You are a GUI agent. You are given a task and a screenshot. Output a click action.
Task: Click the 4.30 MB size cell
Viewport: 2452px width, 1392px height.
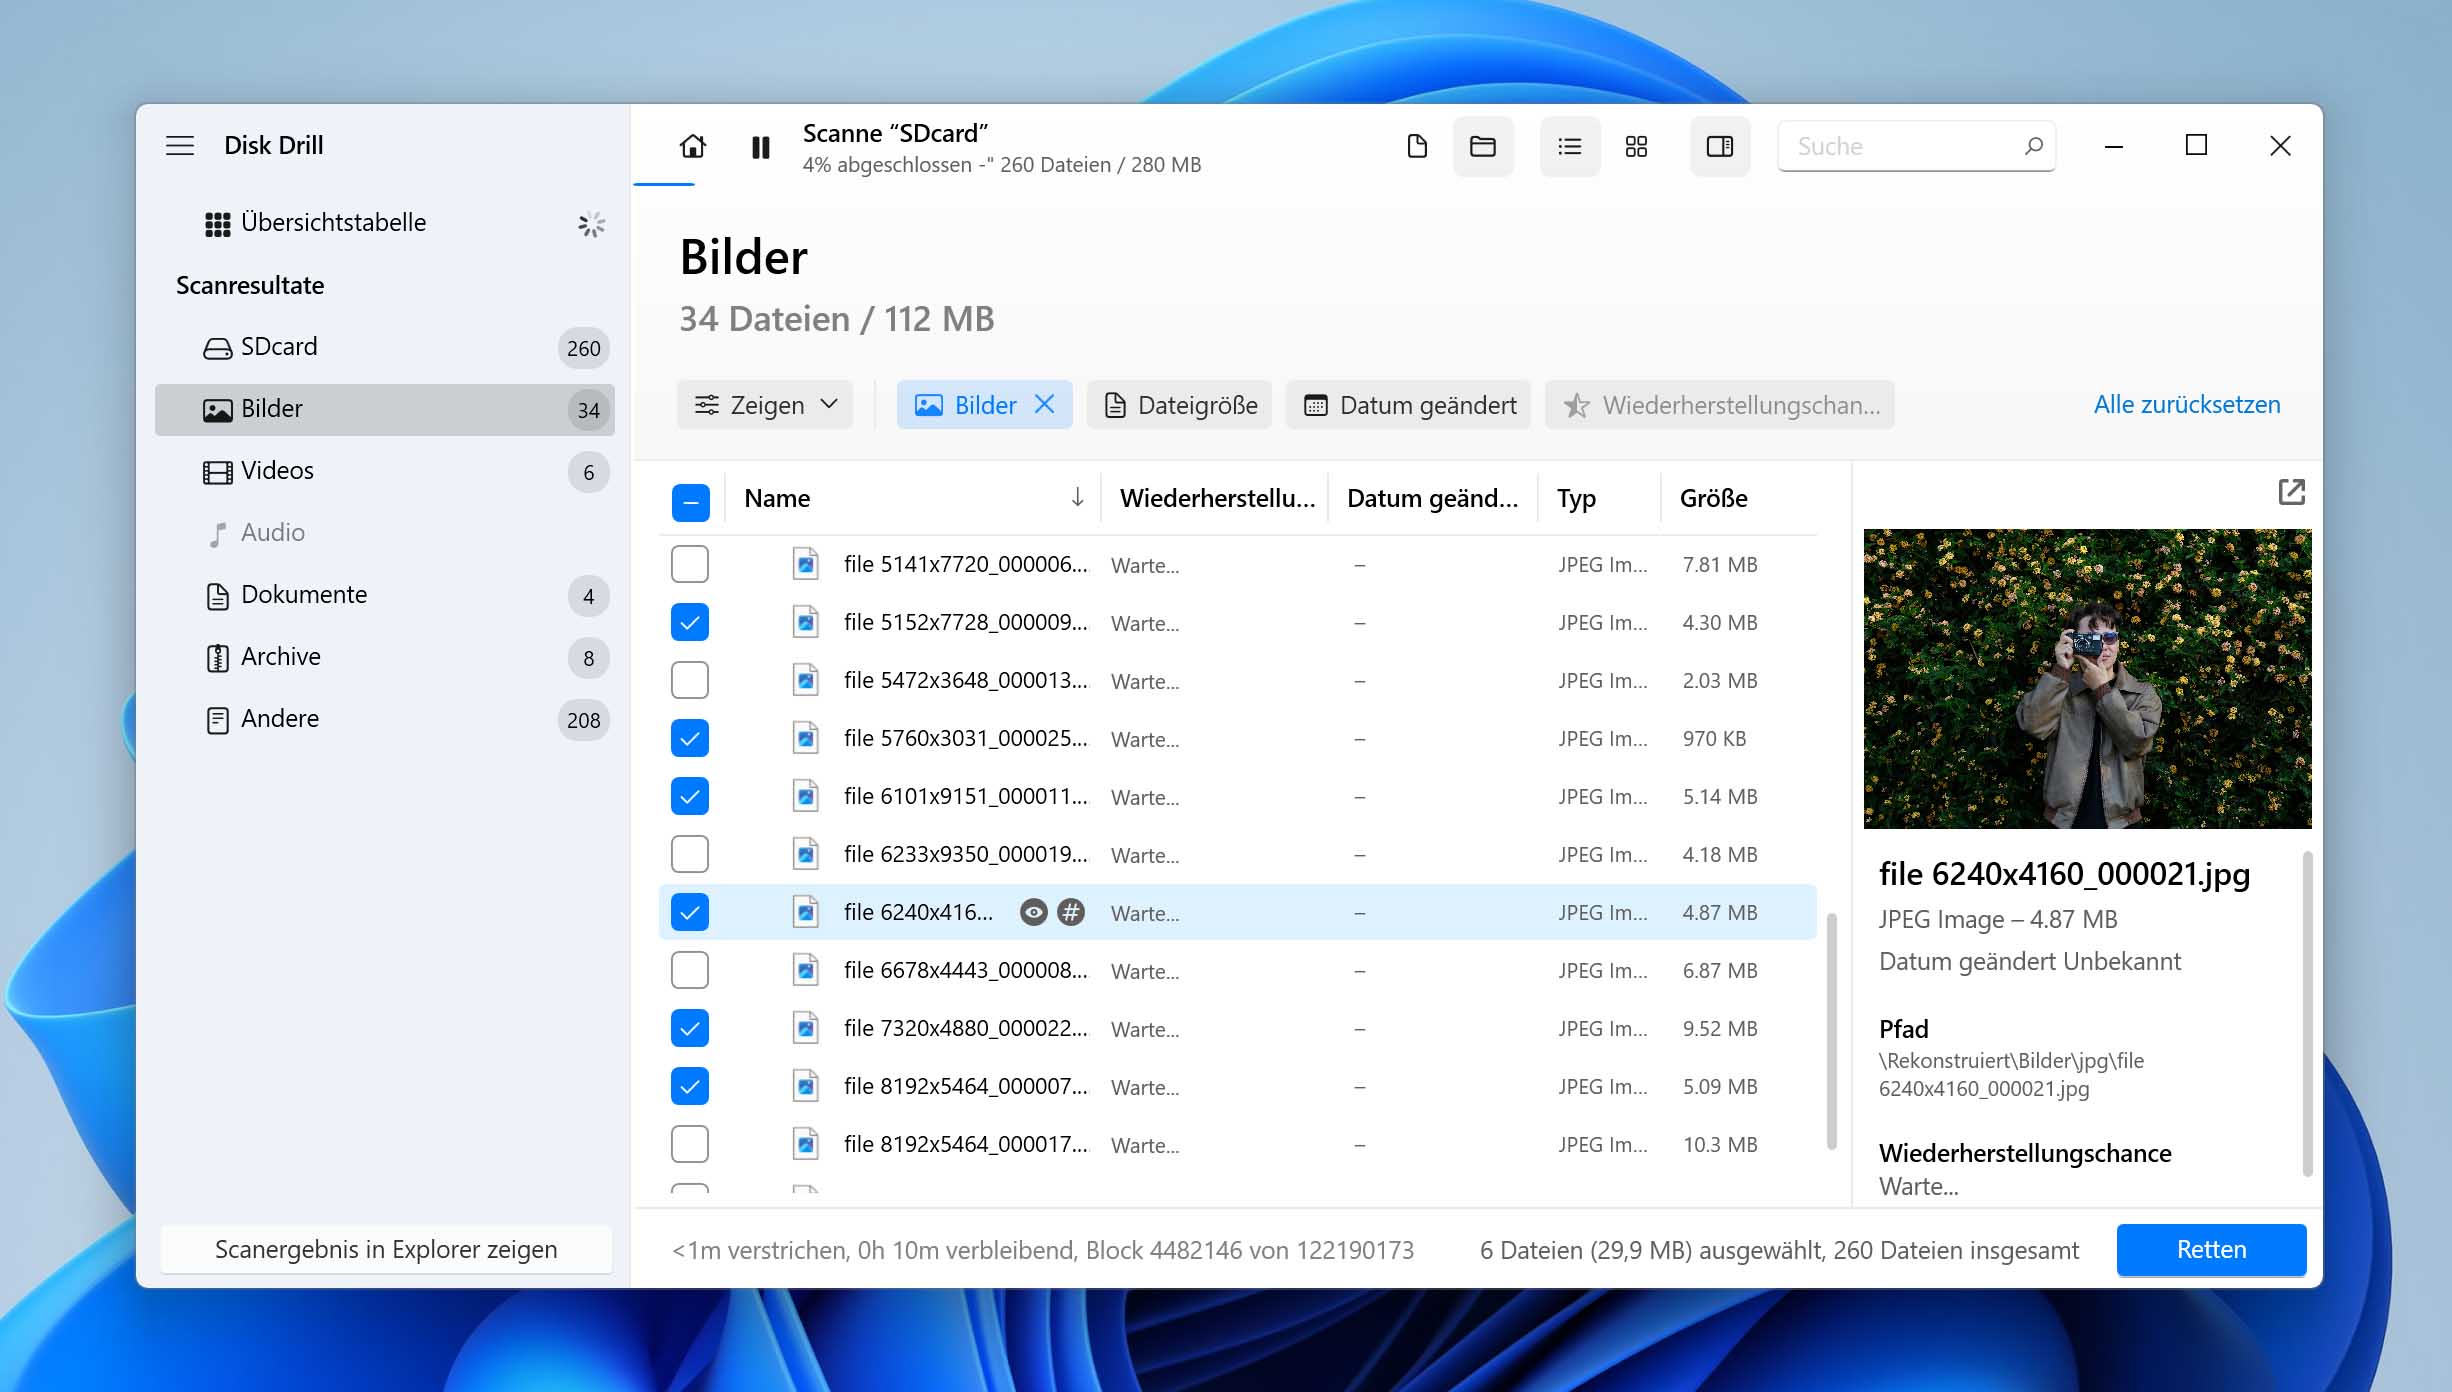coord(1719,622)
